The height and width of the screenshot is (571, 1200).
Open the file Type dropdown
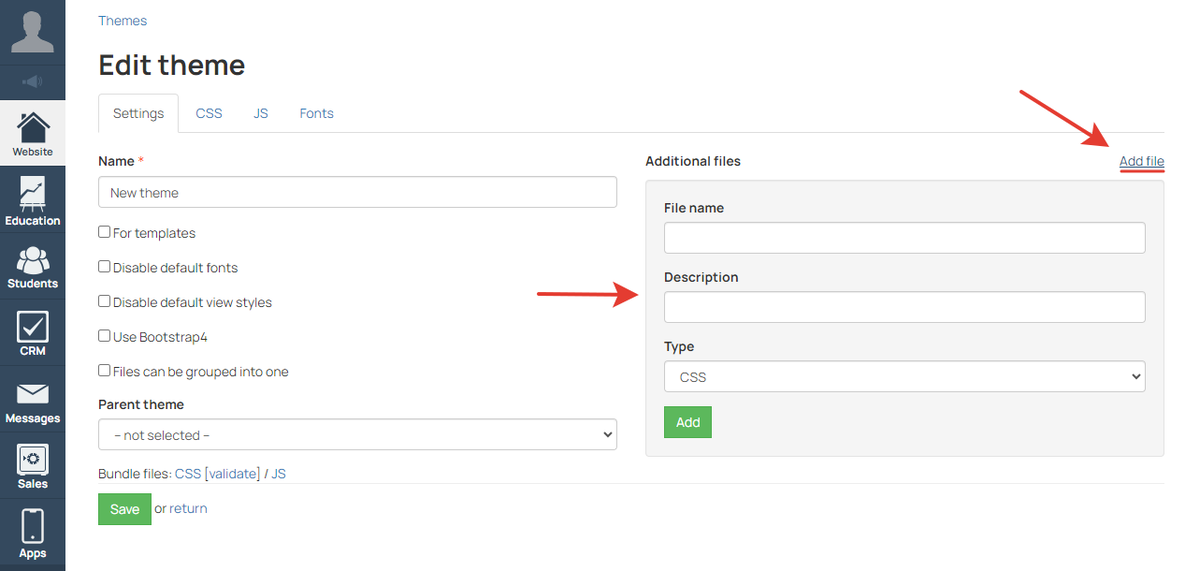point(904,377)
